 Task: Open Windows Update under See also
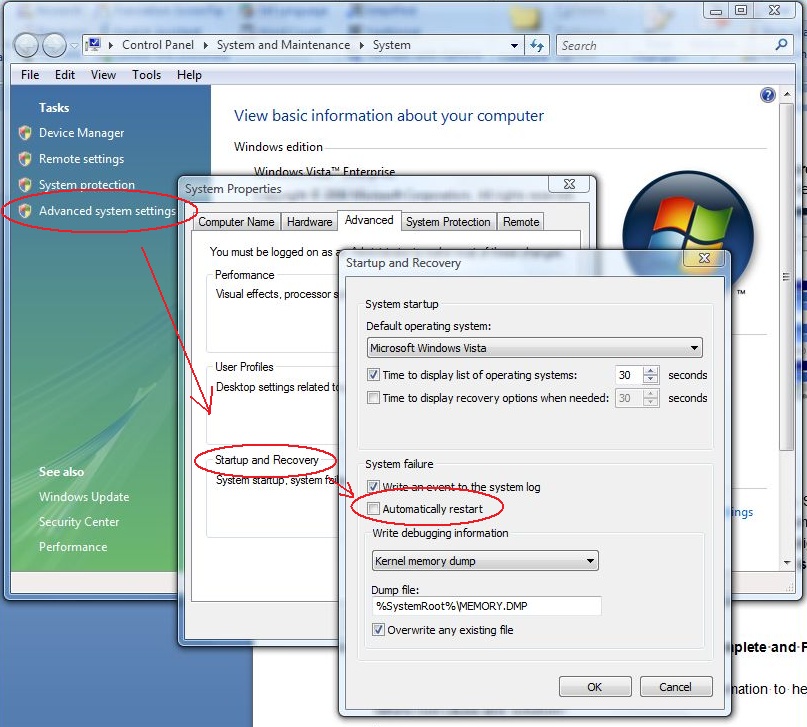coord(84,497)
